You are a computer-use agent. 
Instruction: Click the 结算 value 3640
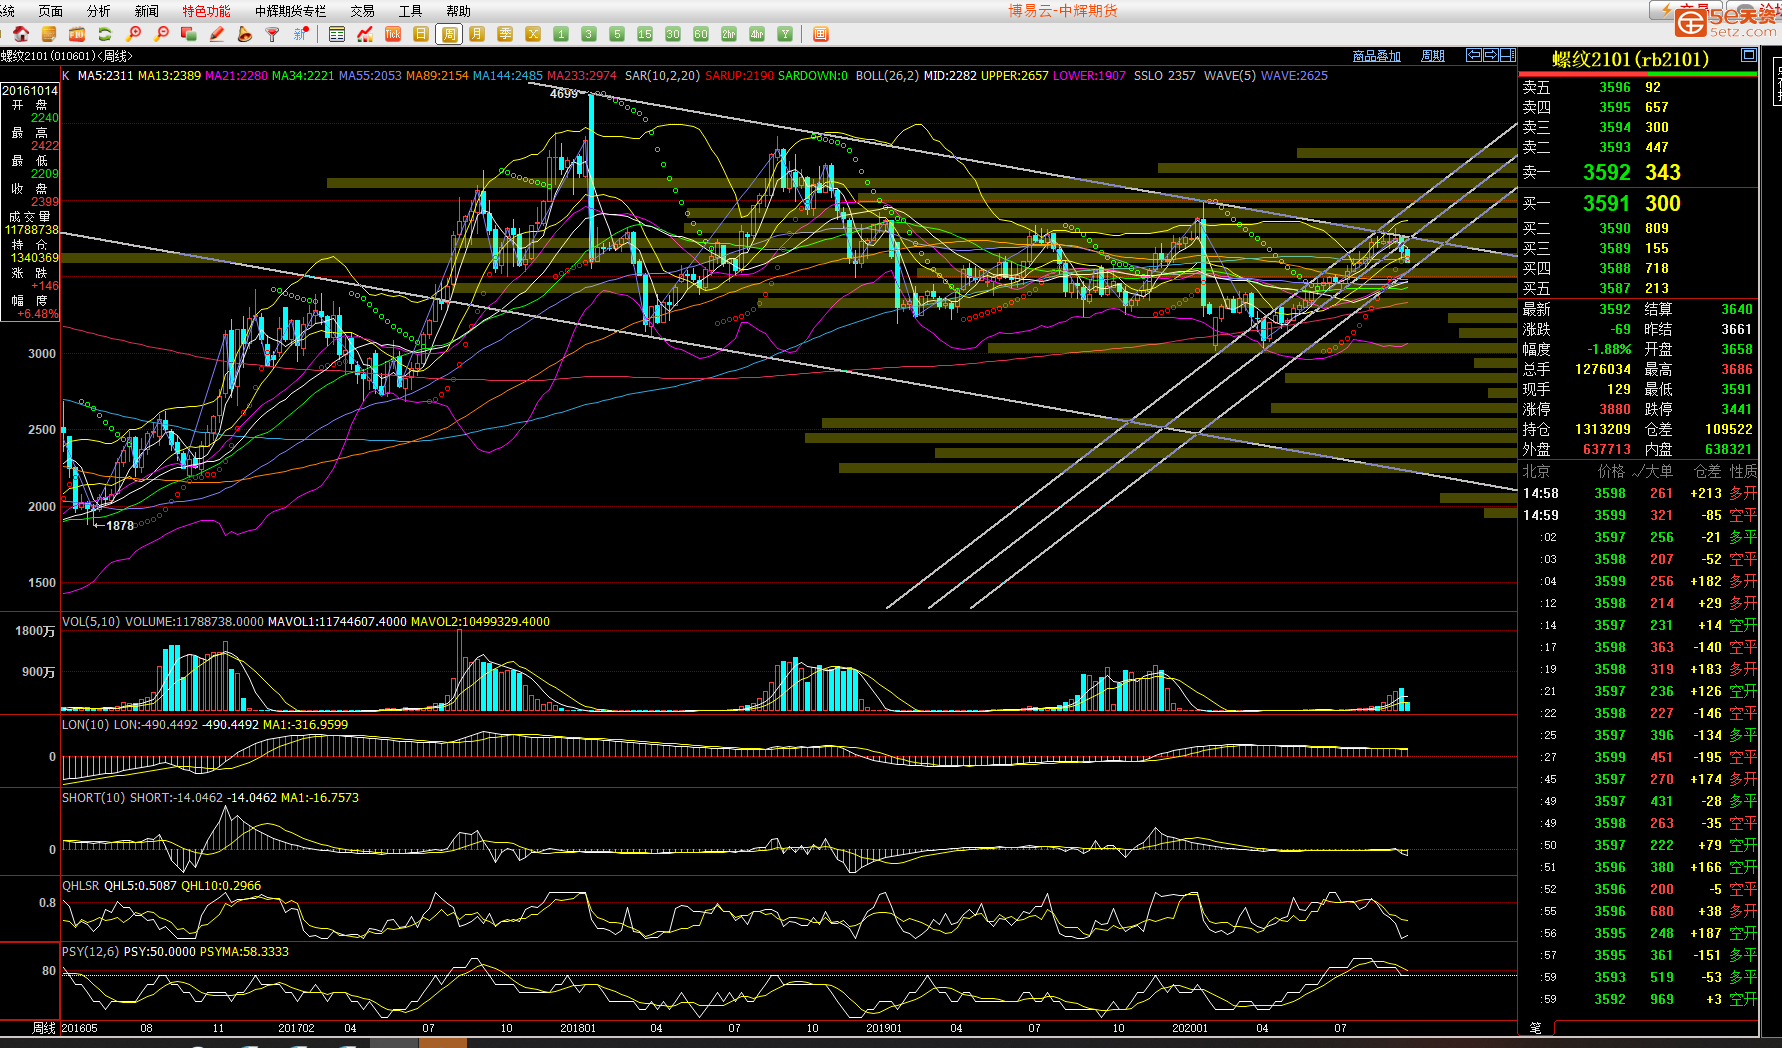point(1737,309)
